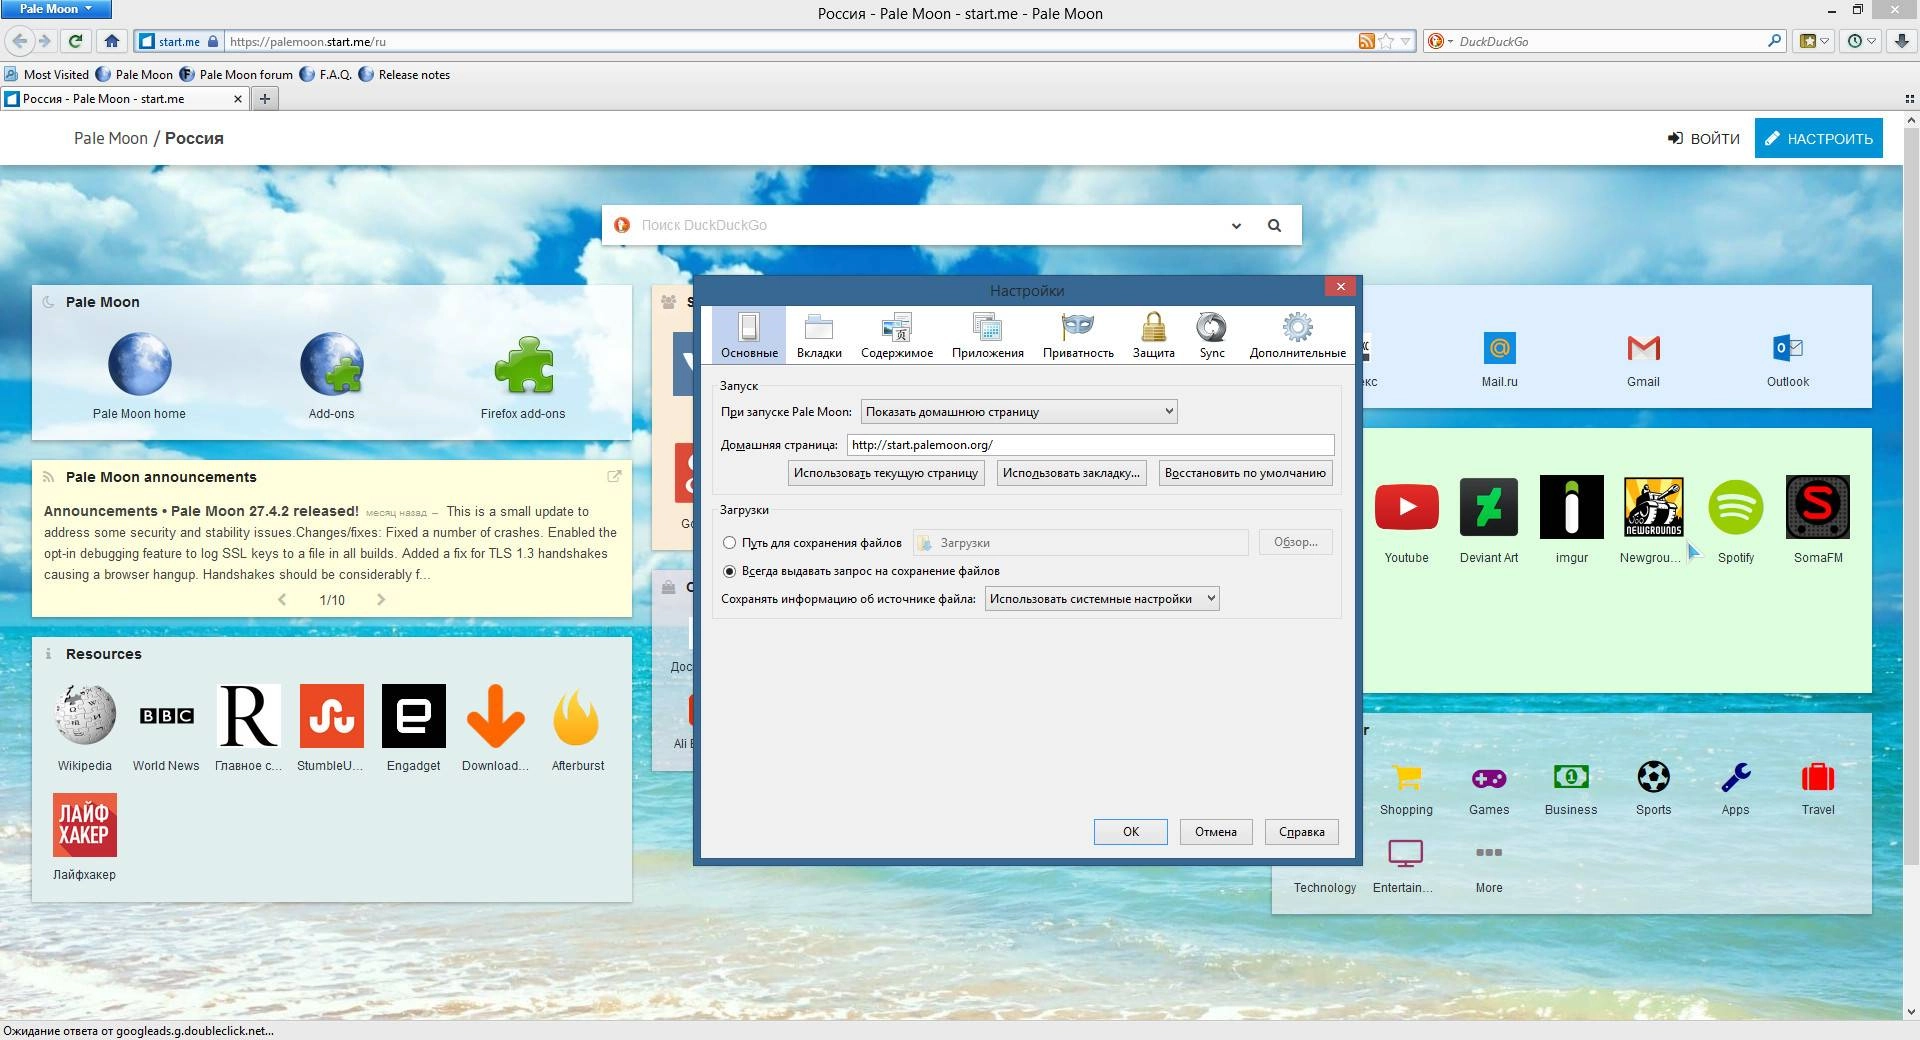
Task: Open the Engadget icon
Action: point(413,715)
